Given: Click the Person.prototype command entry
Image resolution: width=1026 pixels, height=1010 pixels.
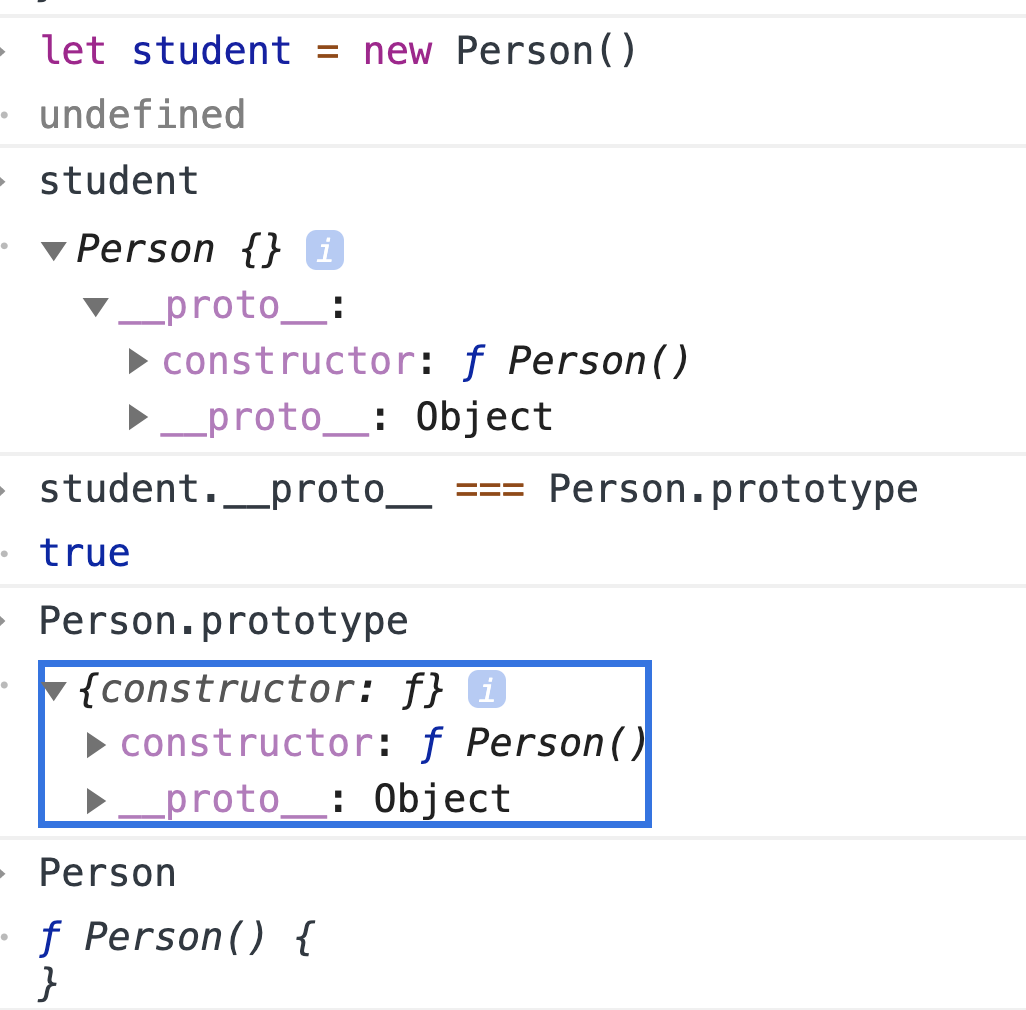Looking at the screenshot, I should pos(223,621).
